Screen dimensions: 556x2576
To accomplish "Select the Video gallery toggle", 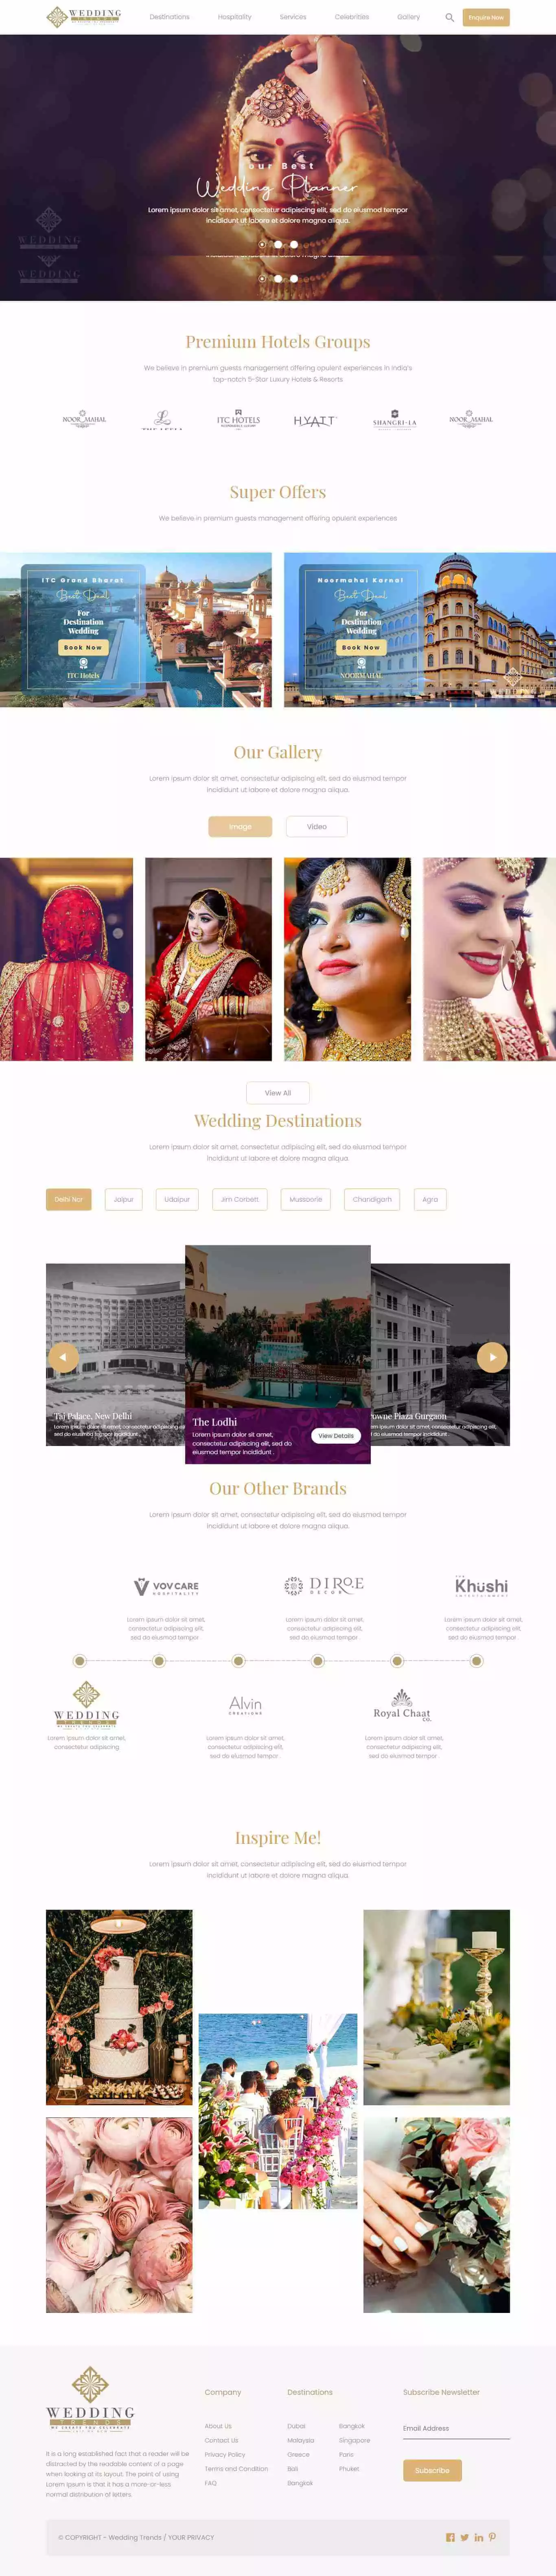I will [x=317, y=826].
